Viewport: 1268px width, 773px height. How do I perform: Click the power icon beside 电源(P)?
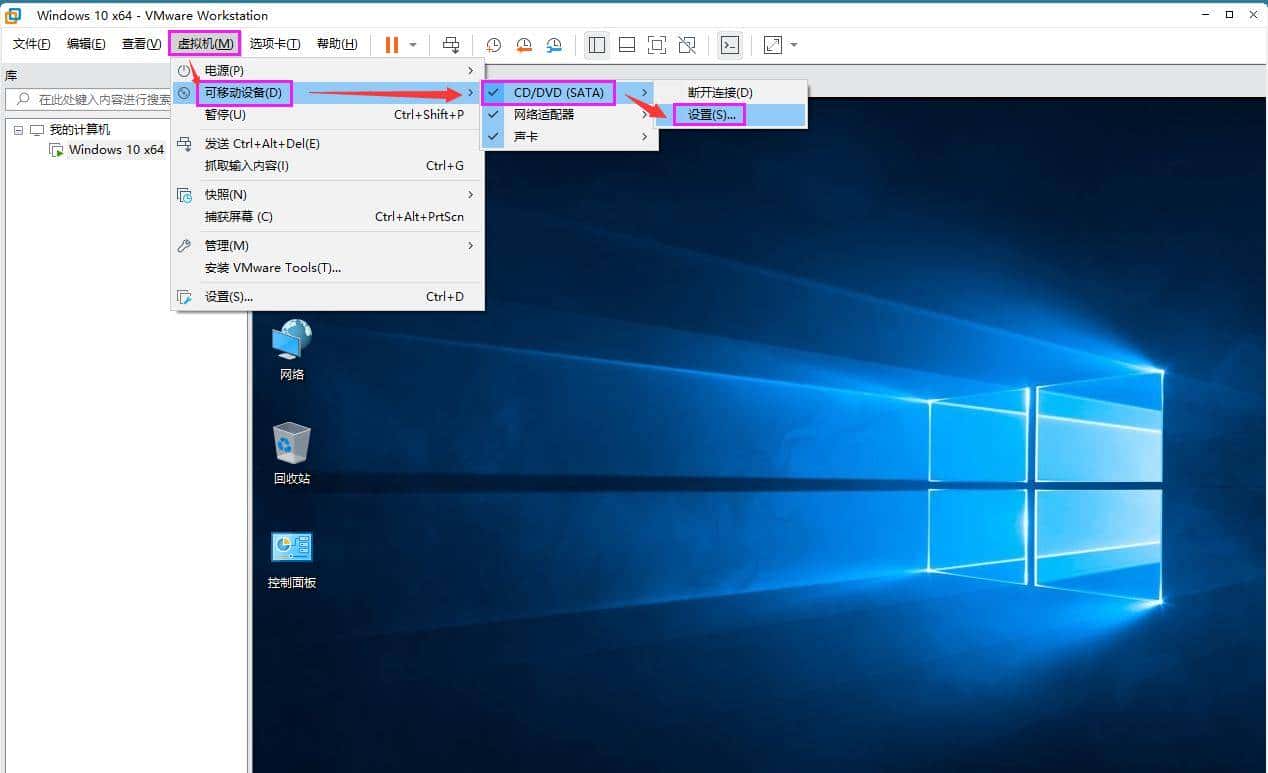pos(184,71)
